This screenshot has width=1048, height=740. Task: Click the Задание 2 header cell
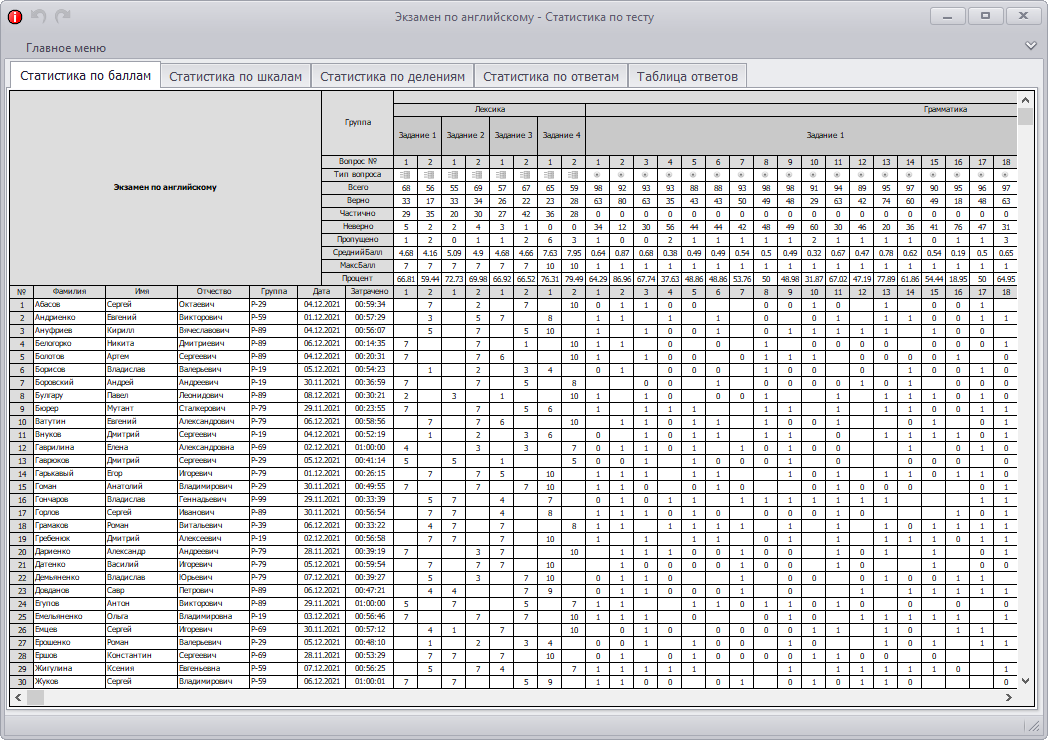[x=466, y=135]
